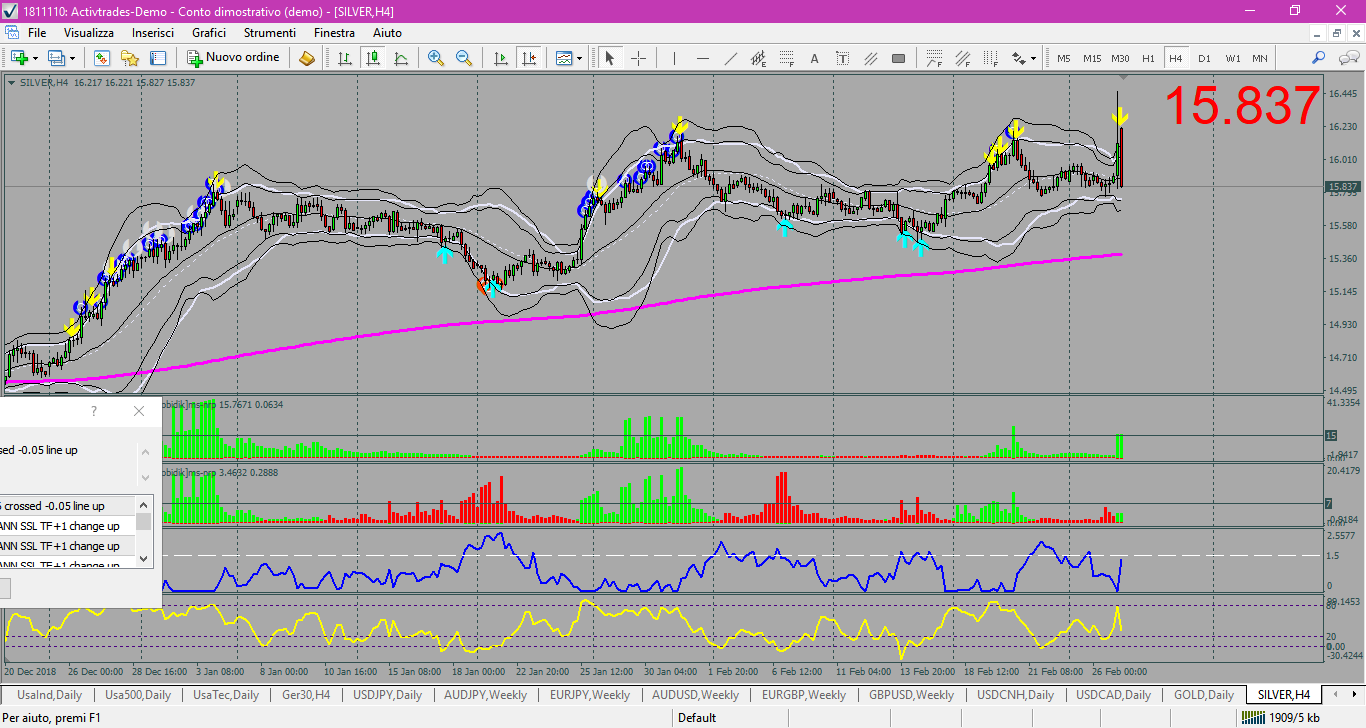
Task: Select the text label T tool
Action: pos(842,58)
